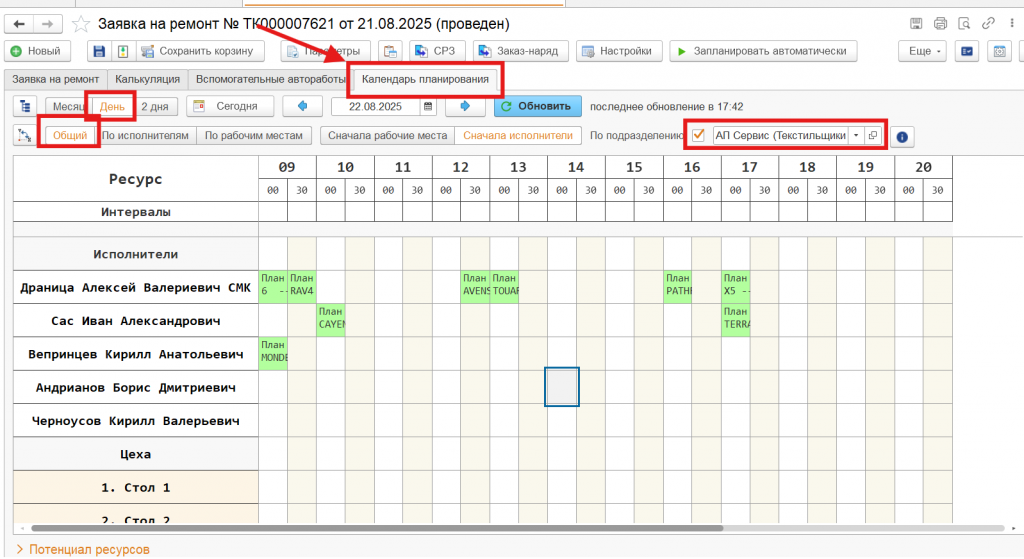Switch to the Калькуляция tab
This screenshot has width=1024, height=559.
click(147, 78)
